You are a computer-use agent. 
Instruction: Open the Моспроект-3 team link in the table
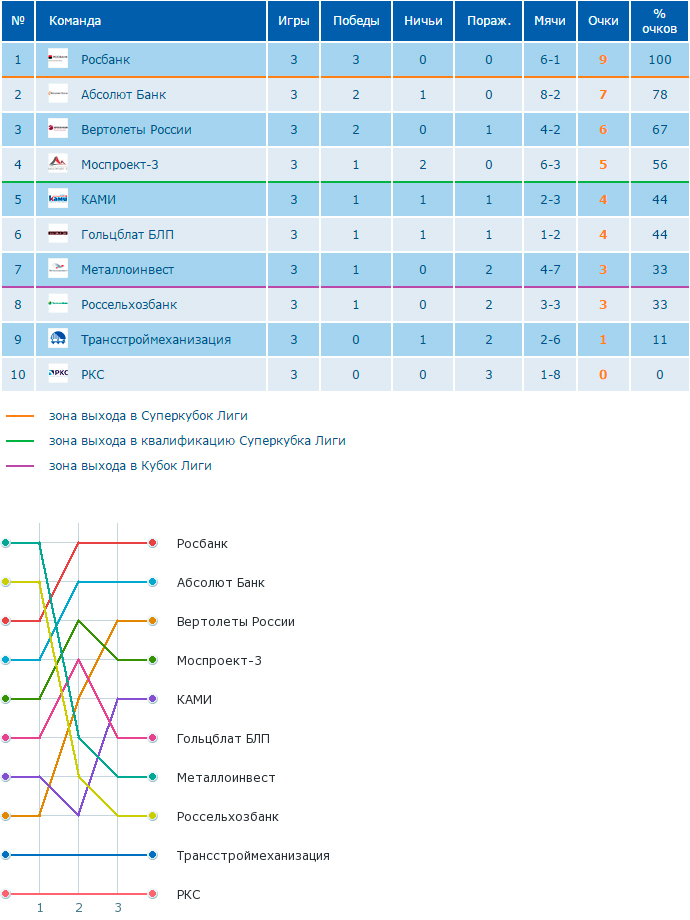[x=120, y=165]
